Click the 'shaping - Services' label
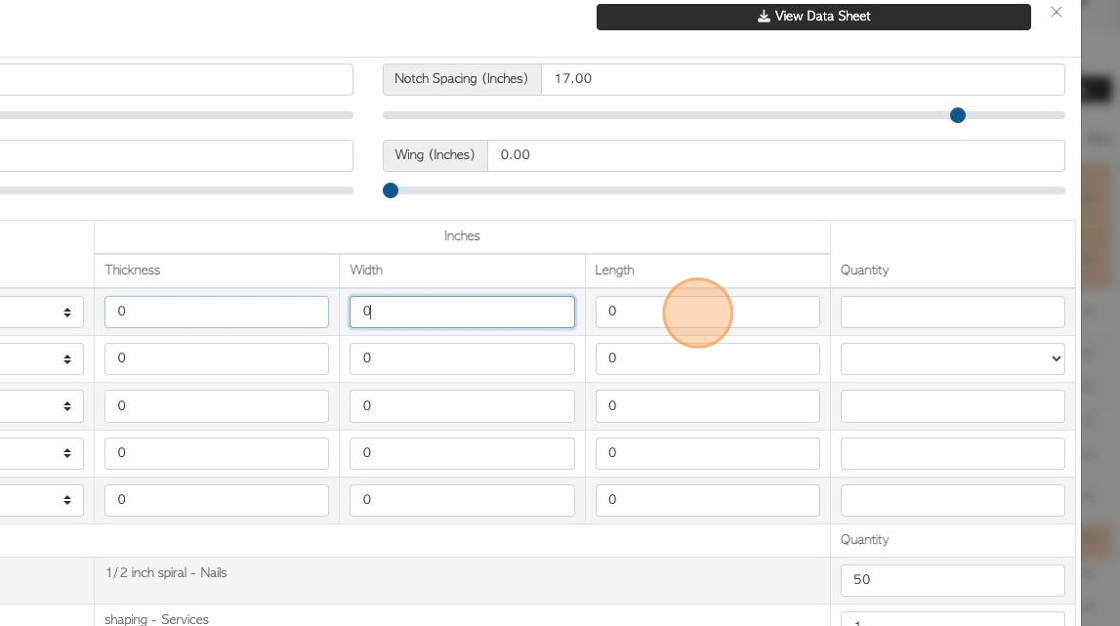 pyautogui.click(x=156, y=619)
